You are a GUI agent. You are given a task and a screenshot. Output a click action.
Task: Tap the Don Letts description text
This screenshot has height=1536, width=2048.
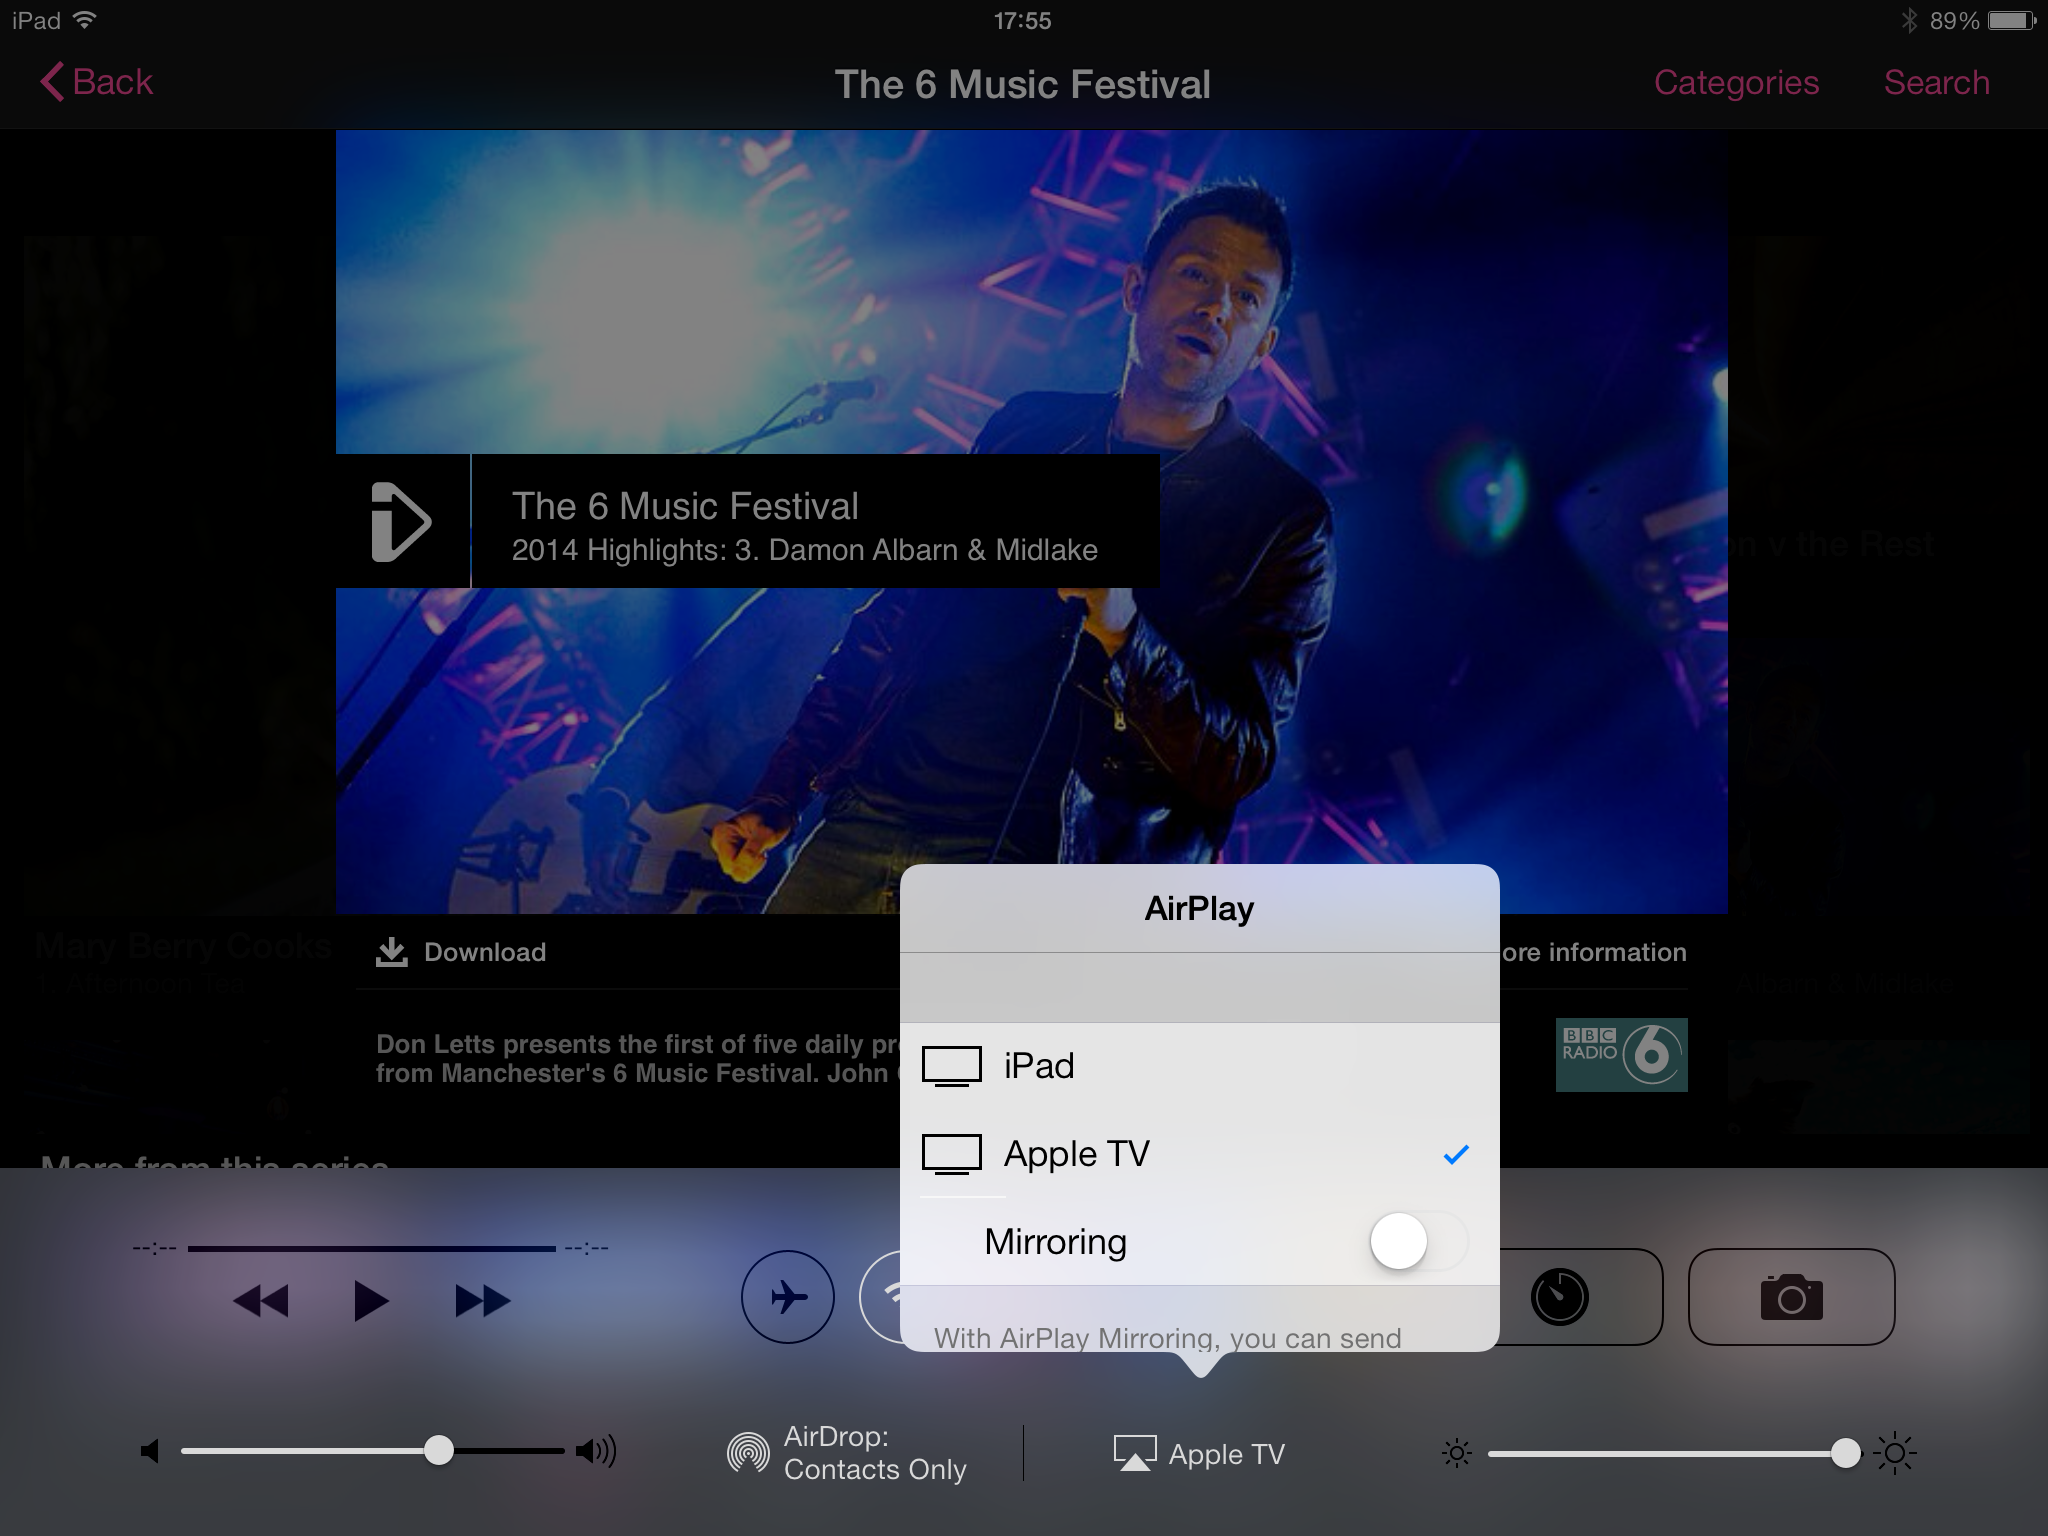click(637, 1059)
